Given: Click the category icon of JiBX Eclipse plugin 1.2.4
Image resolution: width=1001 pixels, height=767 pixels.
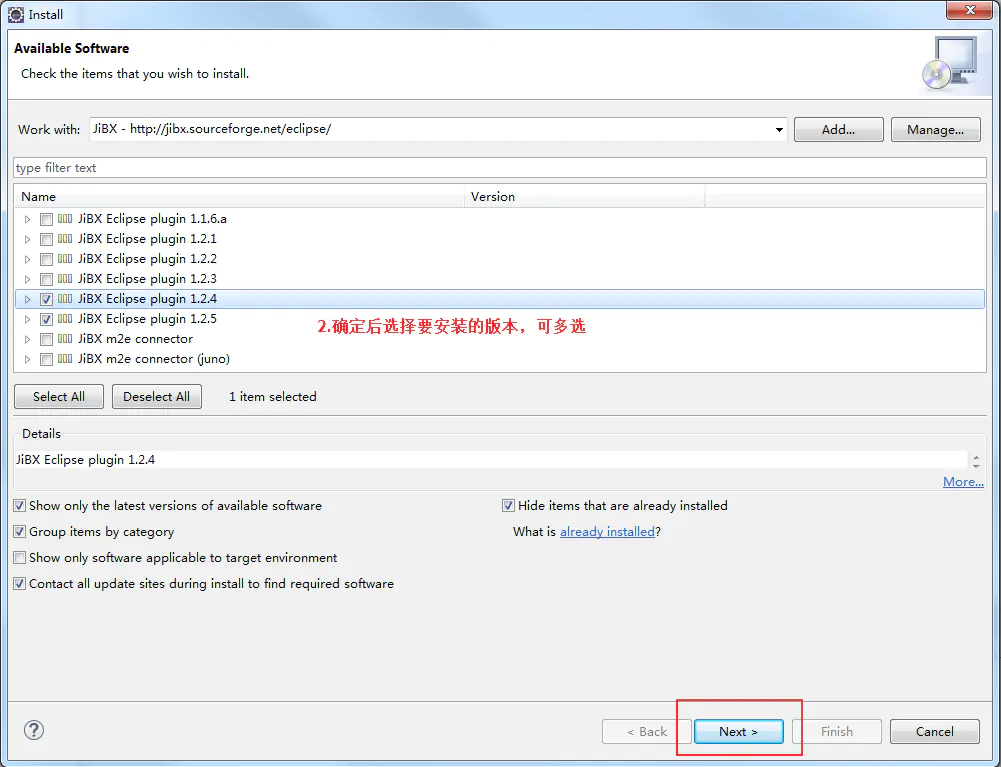Looking at the screenshot, I should pos(65,298).
